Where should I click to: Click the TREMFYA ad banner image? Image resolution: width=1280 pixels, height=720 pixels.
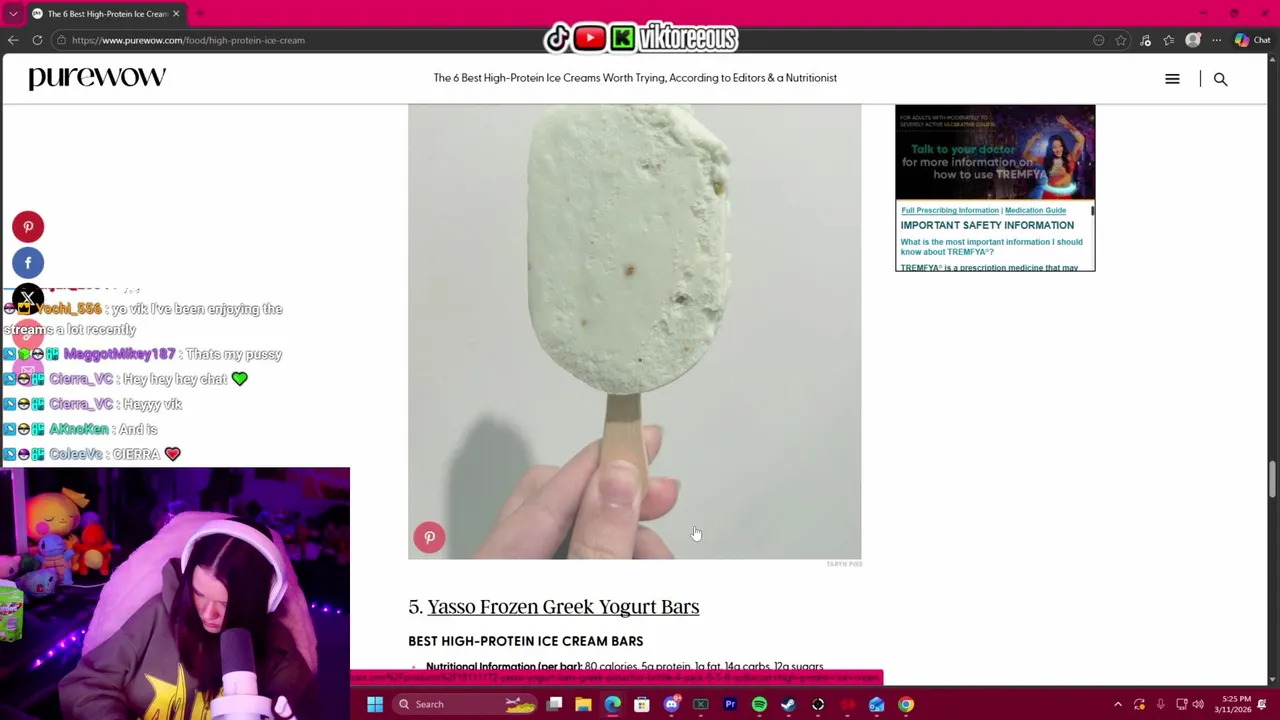click(995, 152)
